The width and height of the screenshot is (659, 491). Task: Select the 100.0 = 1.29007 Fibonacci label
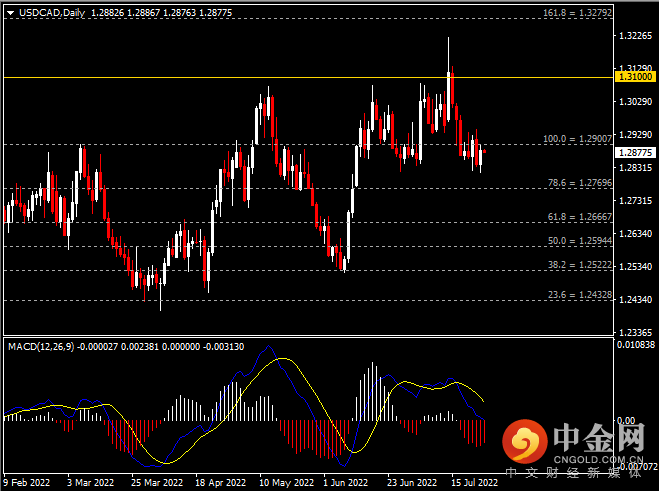pos(577,138)
